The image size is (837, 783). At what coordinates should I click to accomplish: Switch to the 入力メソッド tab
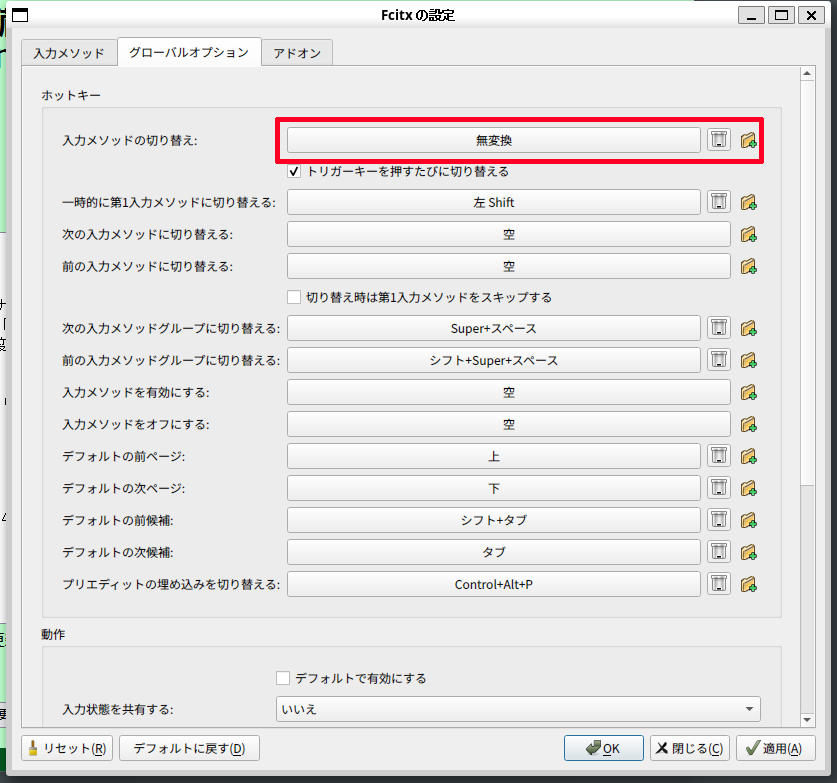69,53
